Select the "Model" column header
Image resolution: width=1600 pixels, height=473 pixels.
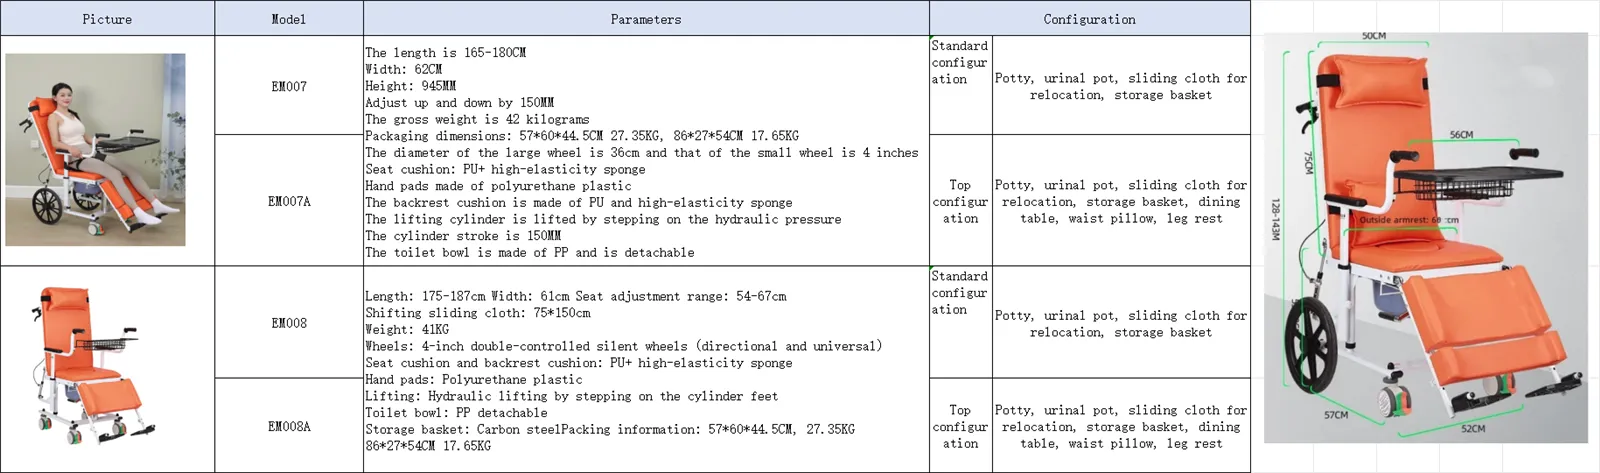pos(289,19)
